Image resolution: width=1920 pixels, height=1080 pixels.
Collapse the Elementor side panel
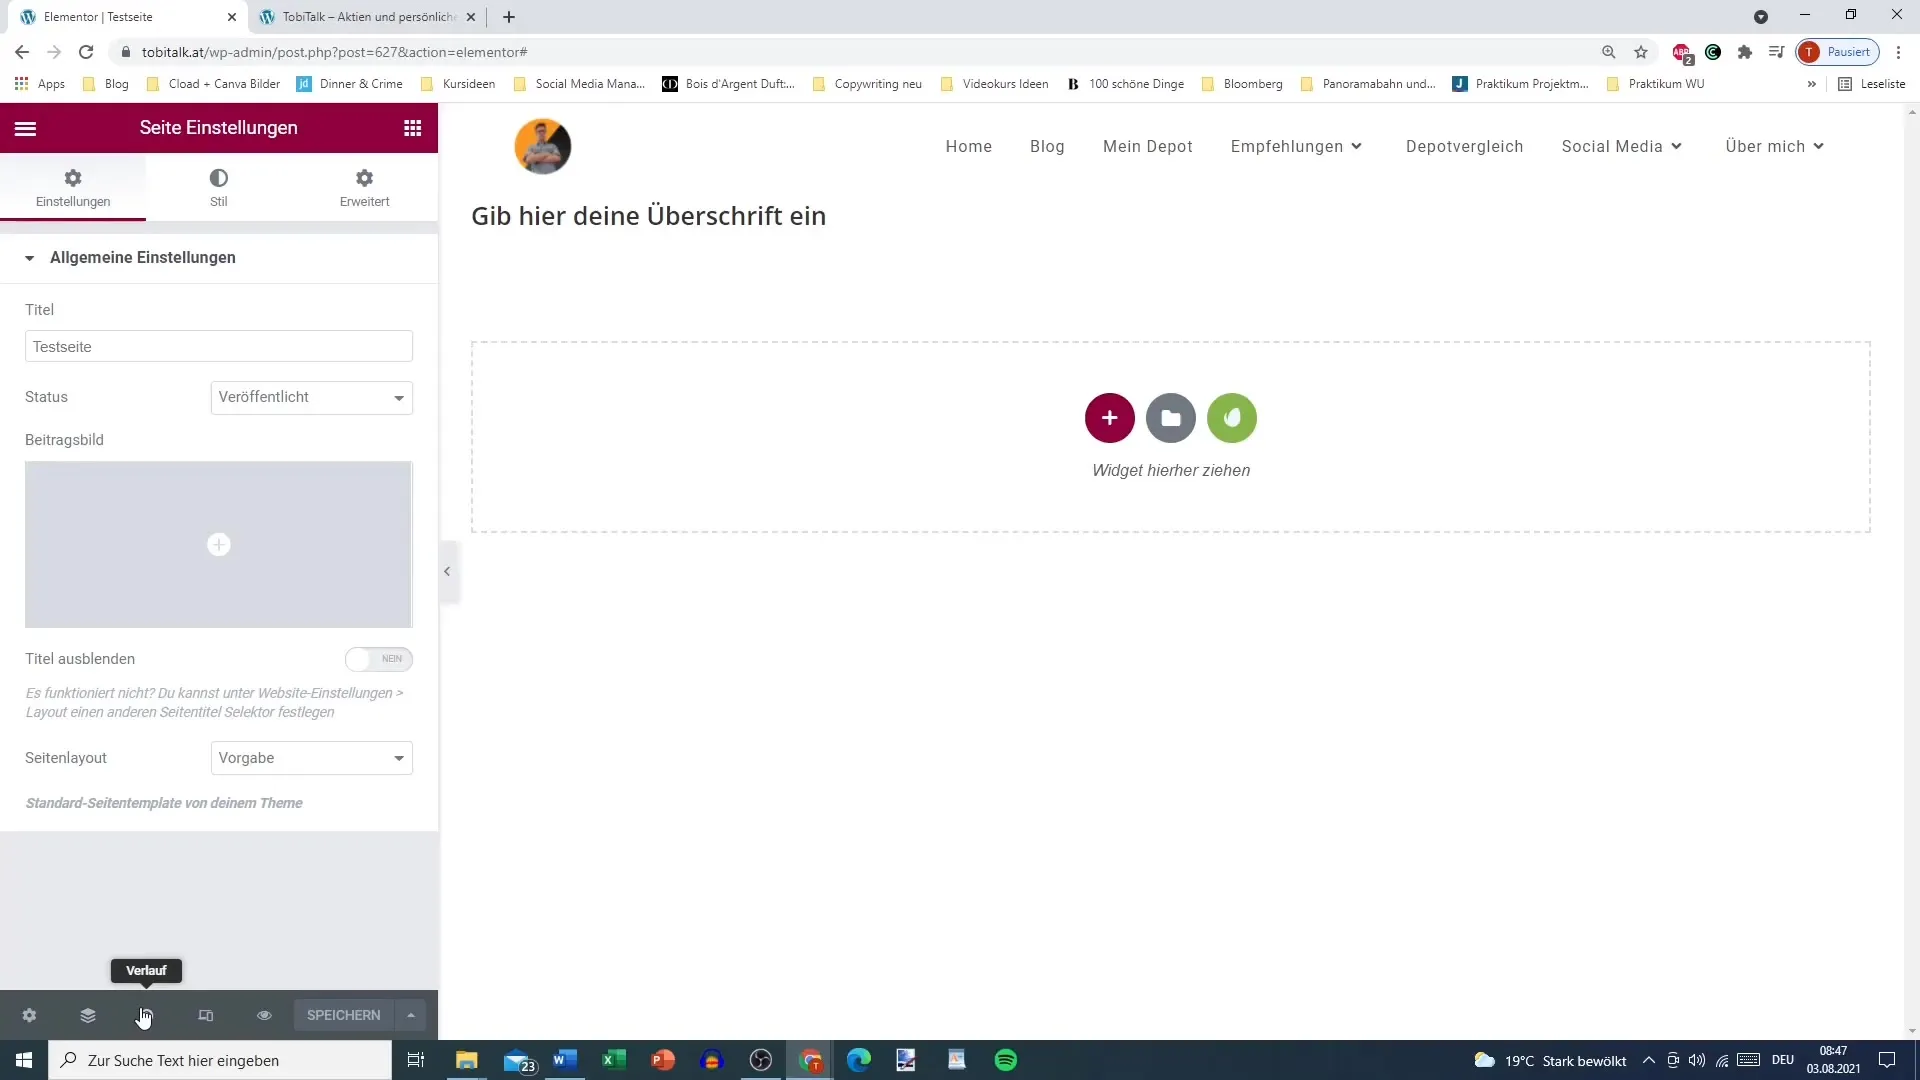point(448,571)
